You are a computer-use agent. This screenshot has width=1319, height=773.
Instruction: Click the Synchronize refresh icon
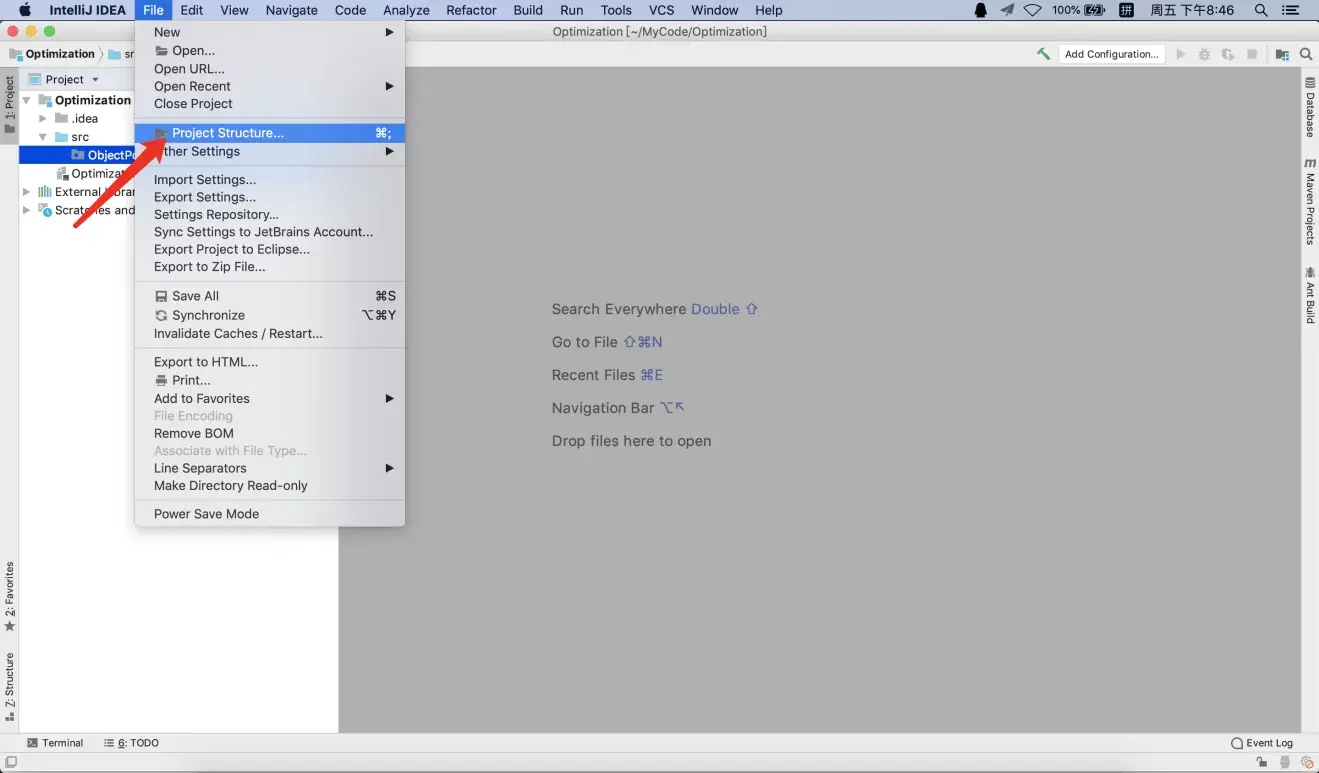pos(162,315)
